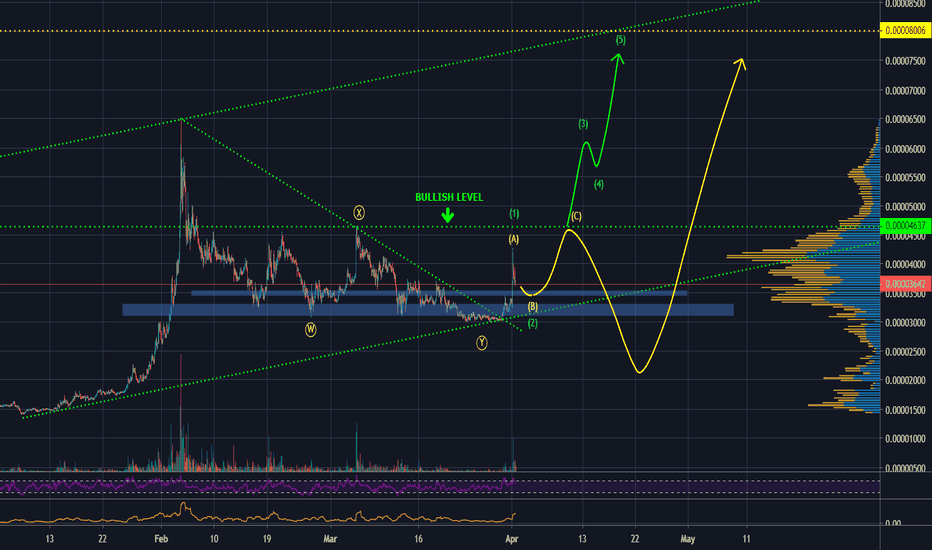The width and height of the screenshot is (932, 550).
Task: Click date label 10 after Feb
Action: [214, 539]
